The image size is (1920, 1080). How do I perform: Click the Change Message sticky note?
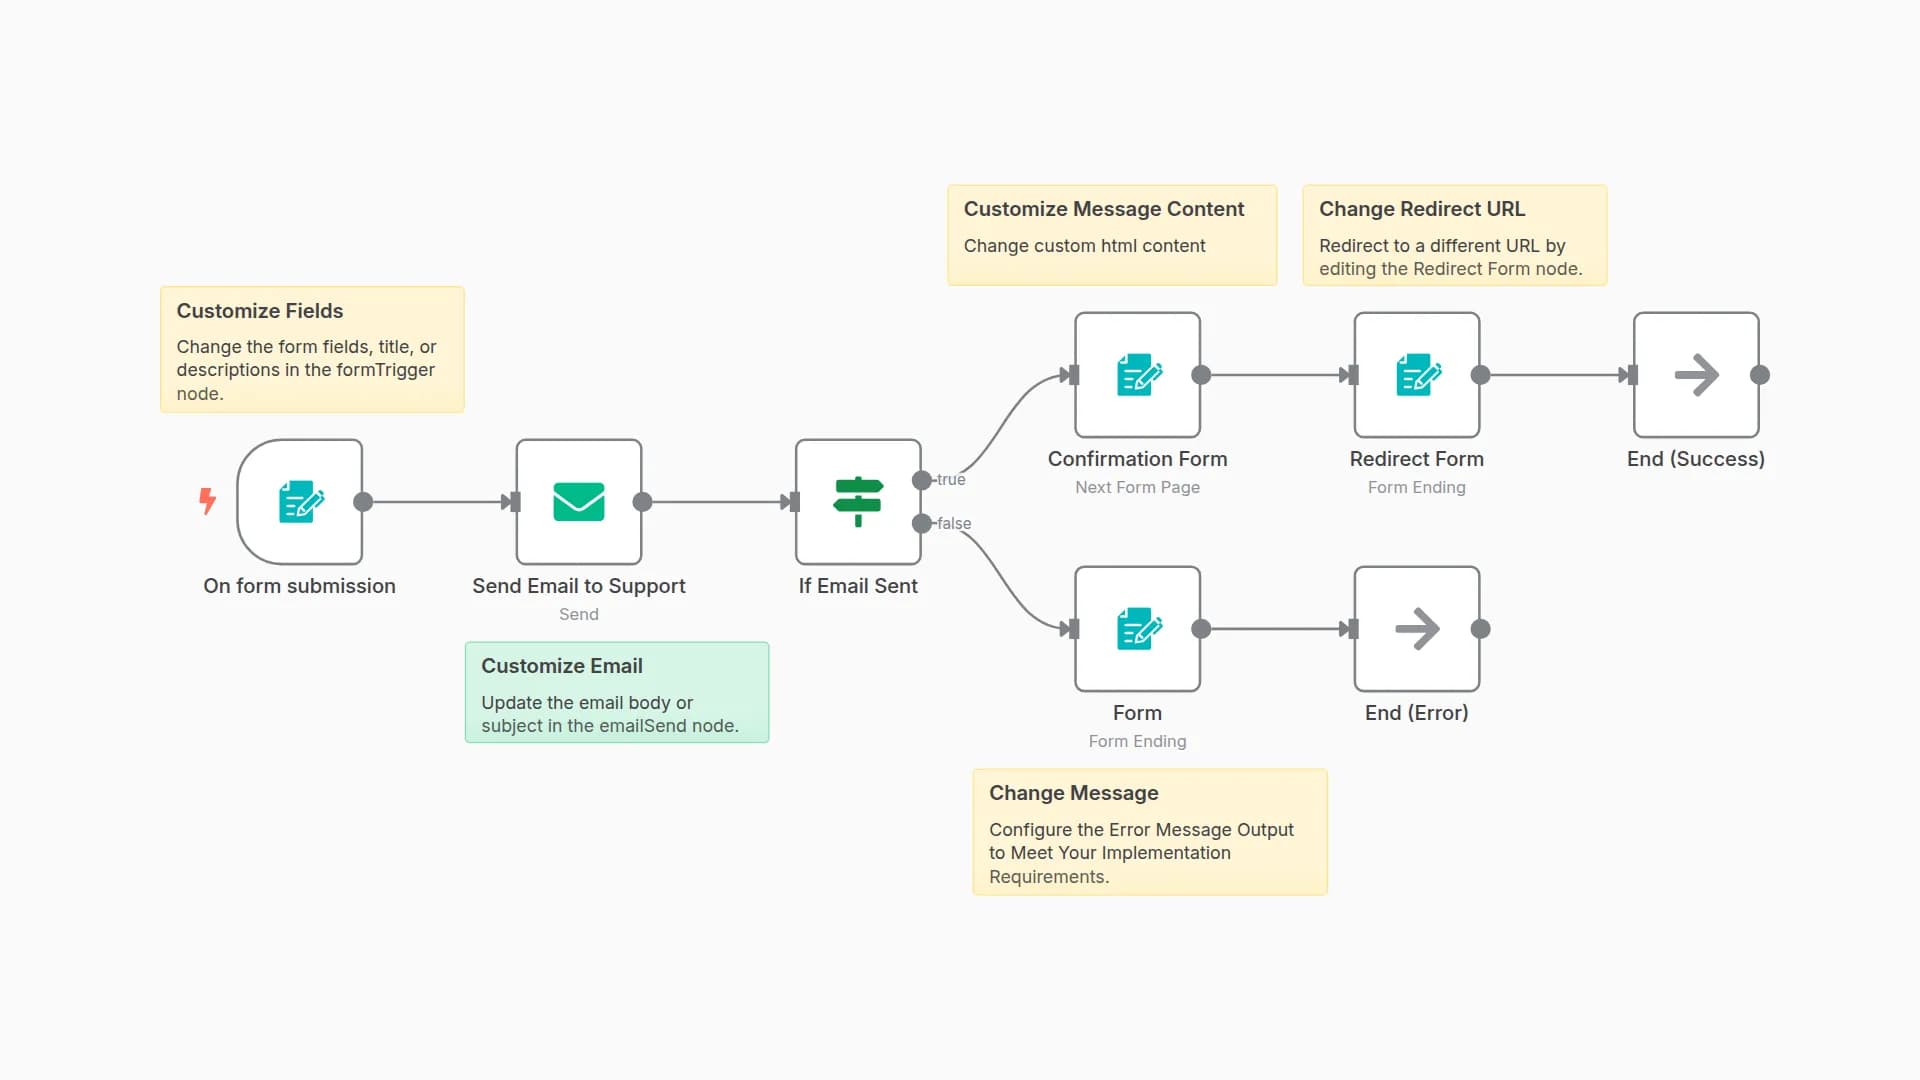[1149, 832]
